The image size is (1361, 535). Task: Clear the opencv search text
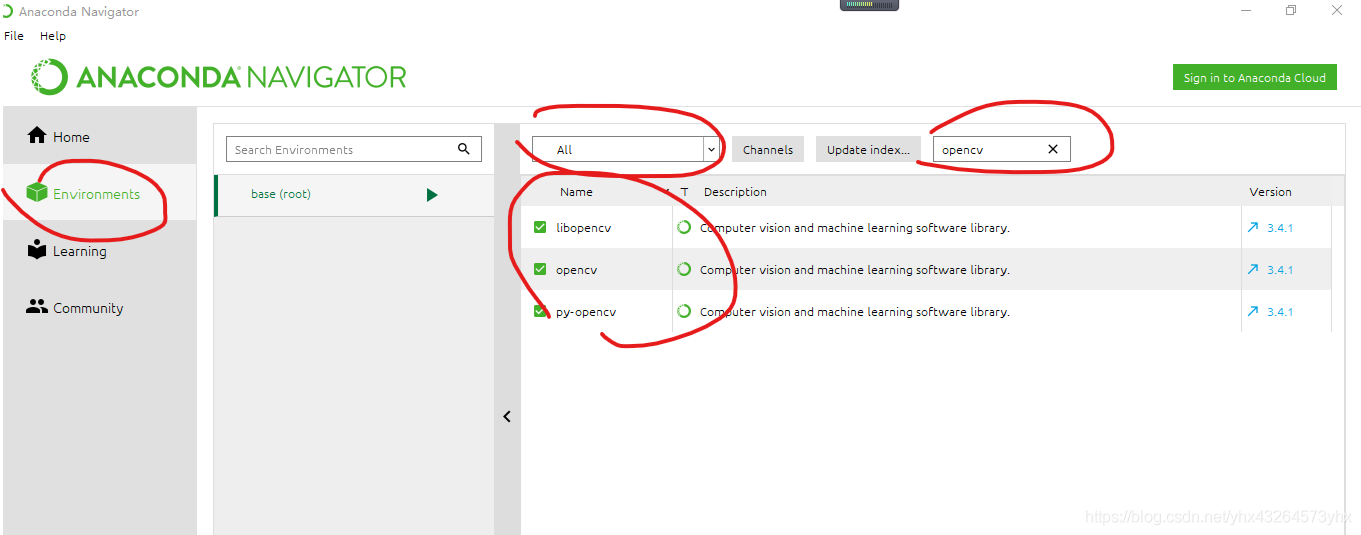pyautogui.click(x=1053, y=149)
